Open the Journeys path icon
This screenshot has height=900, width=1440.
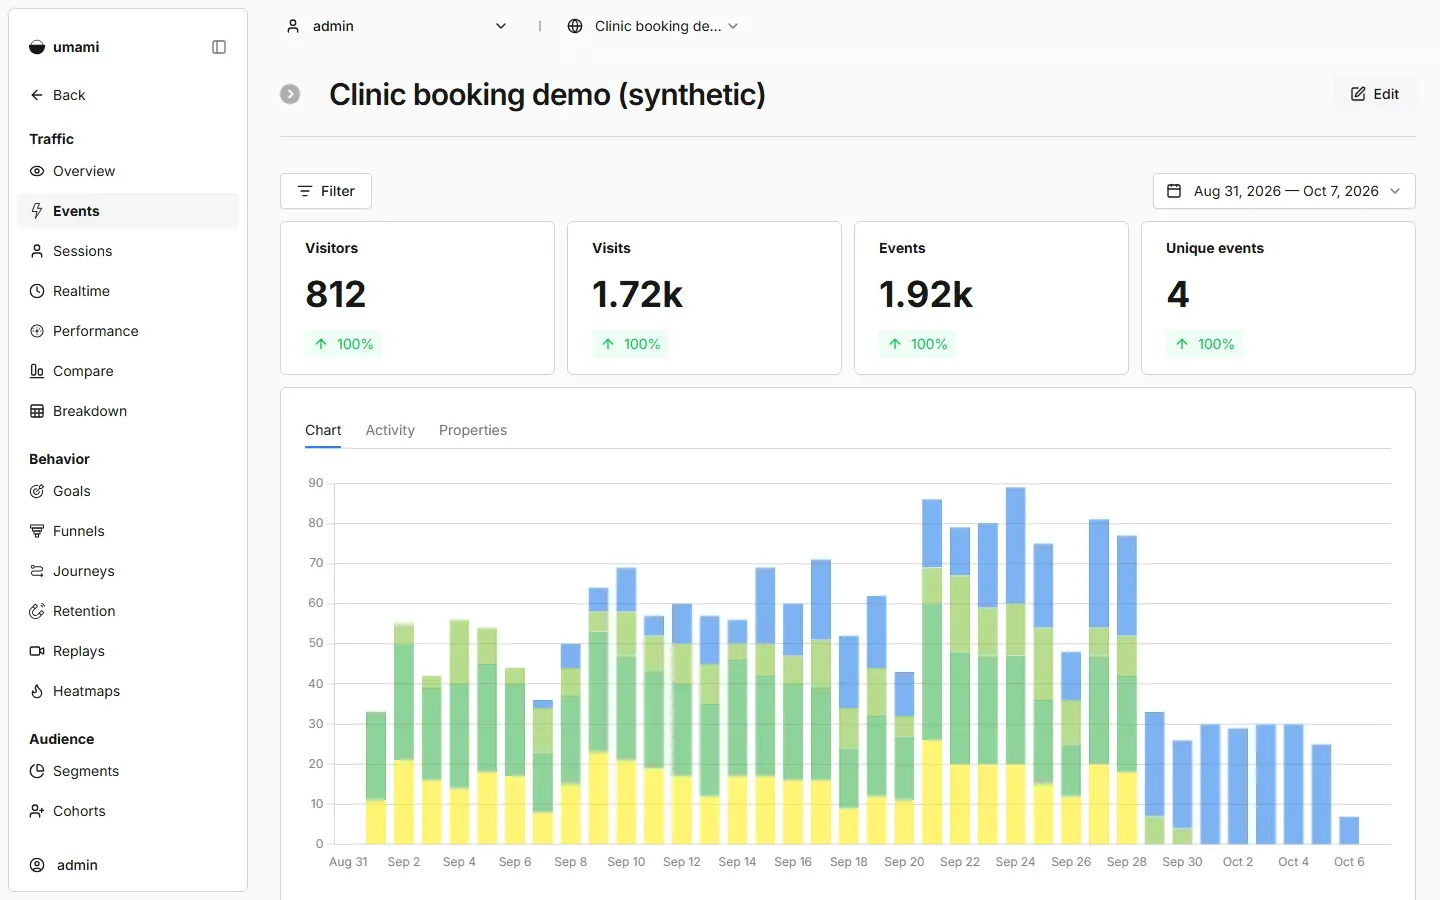click(x=37, y=571)
